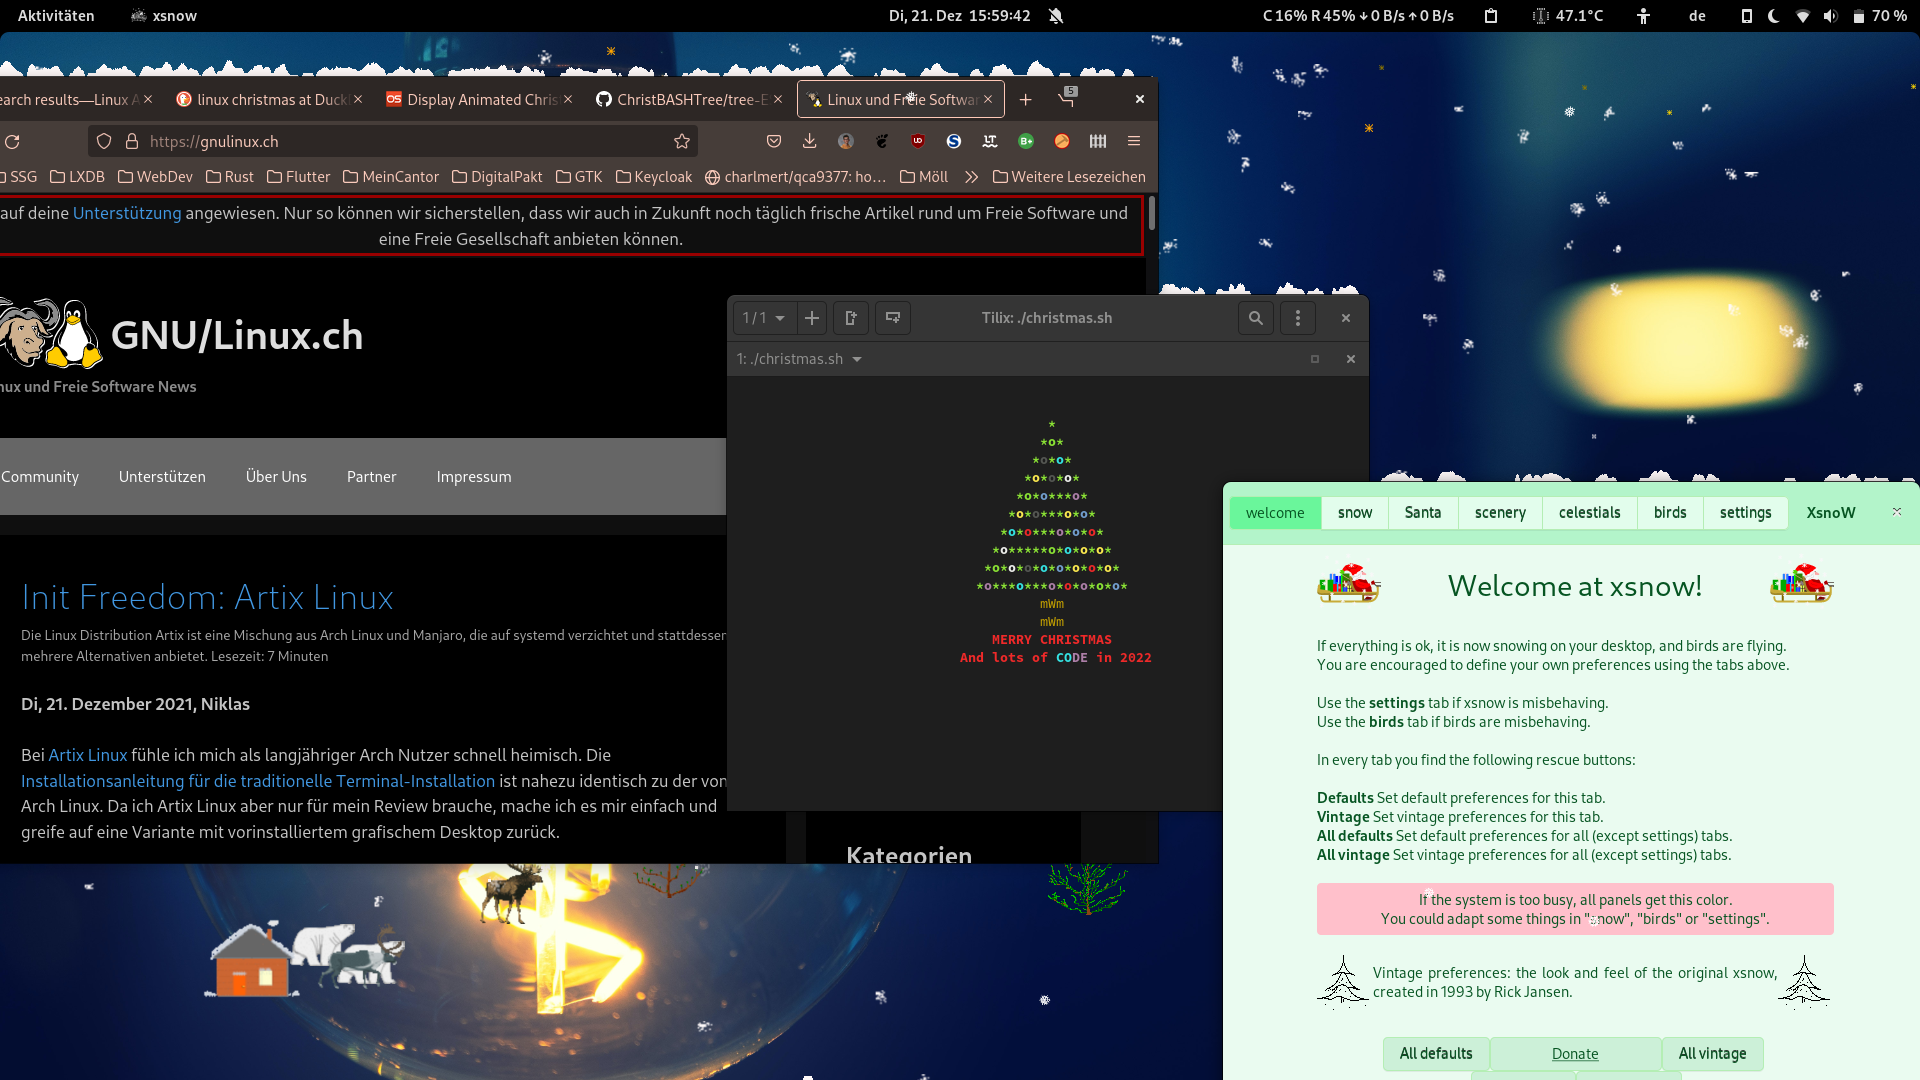Screen dimensions: 1920x1080
Task: Open synced tabs list with badge 5
Action: coord(1067,99)
